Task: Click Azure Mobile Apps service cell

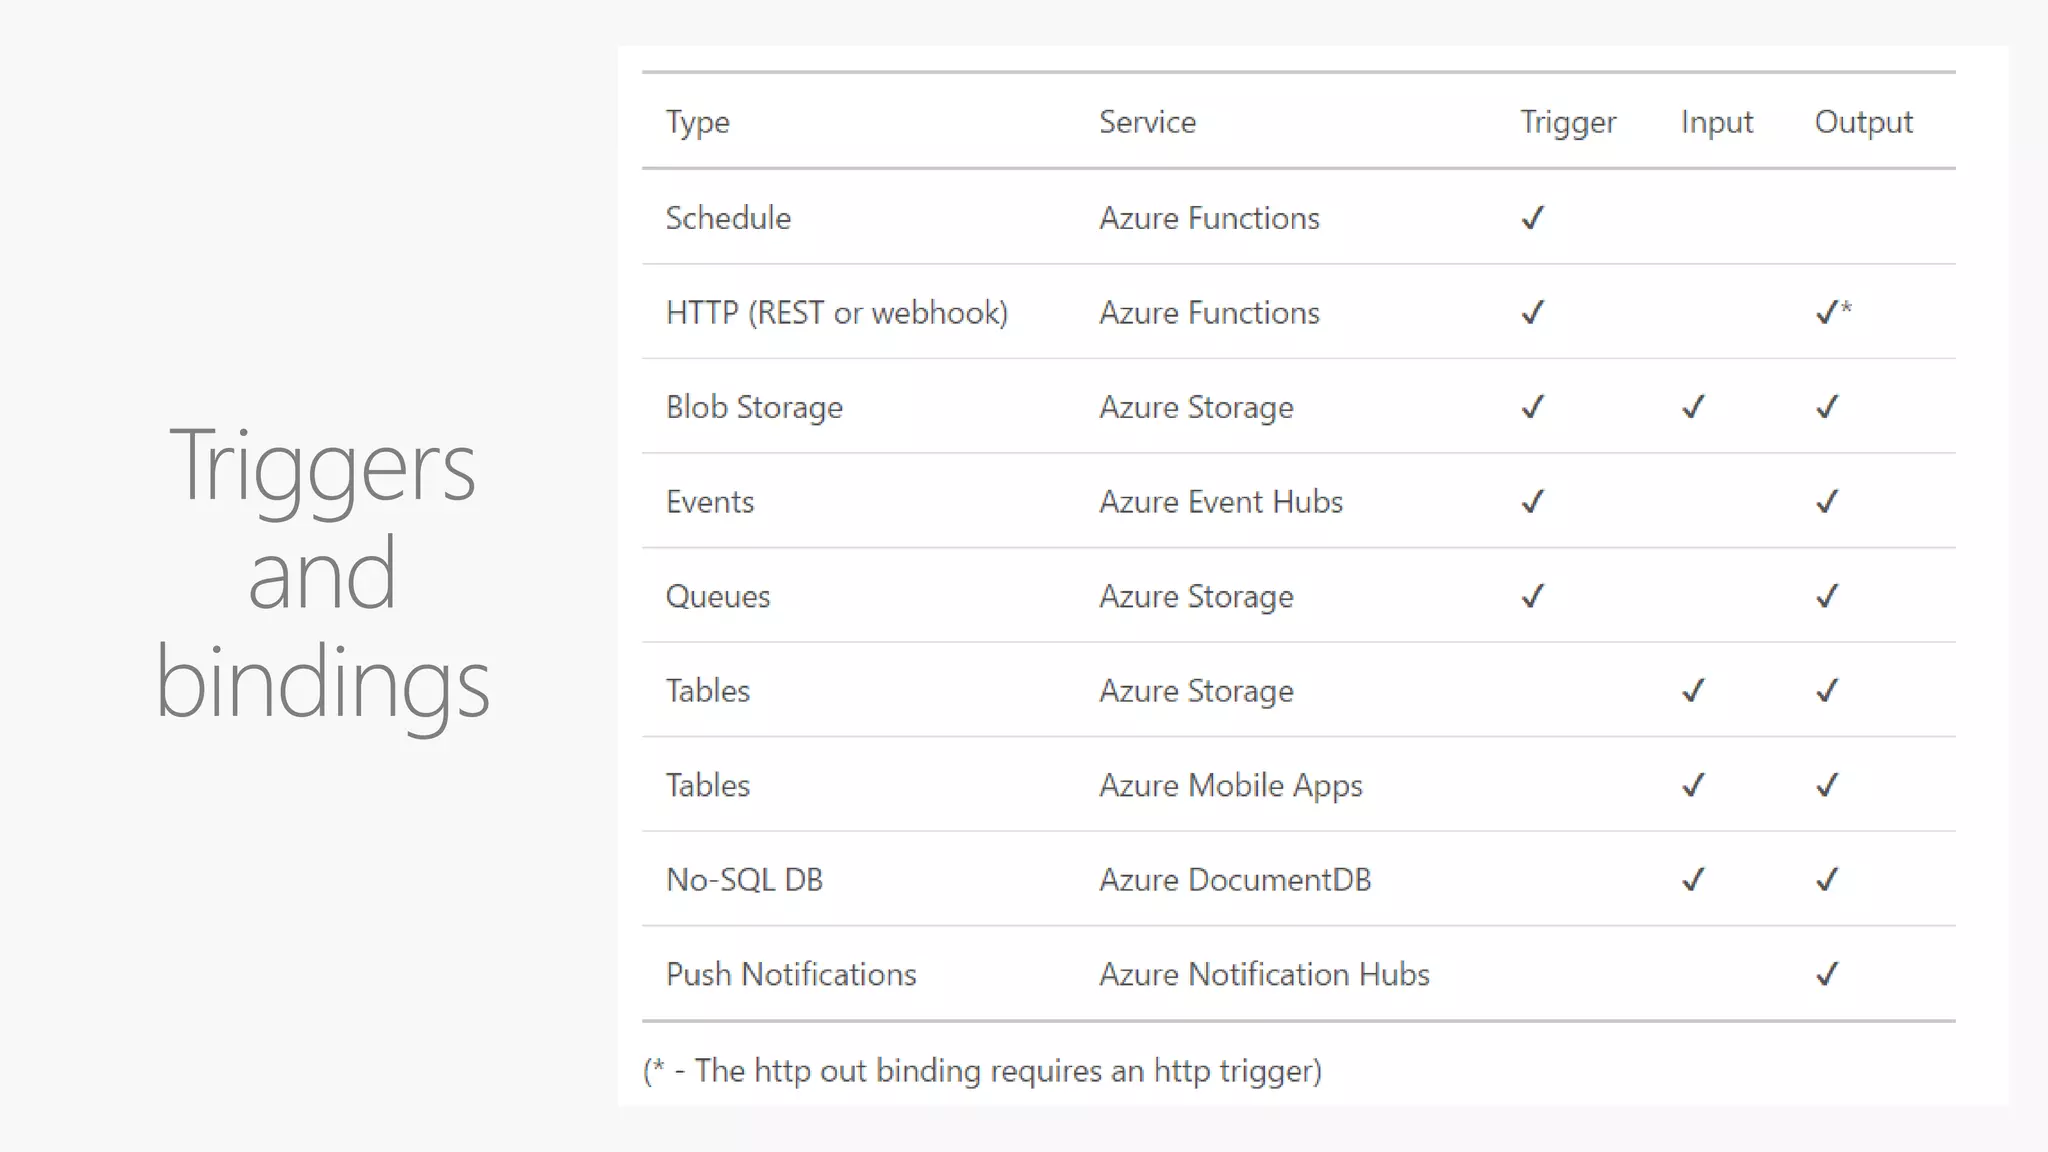Action: point(1231,786)
